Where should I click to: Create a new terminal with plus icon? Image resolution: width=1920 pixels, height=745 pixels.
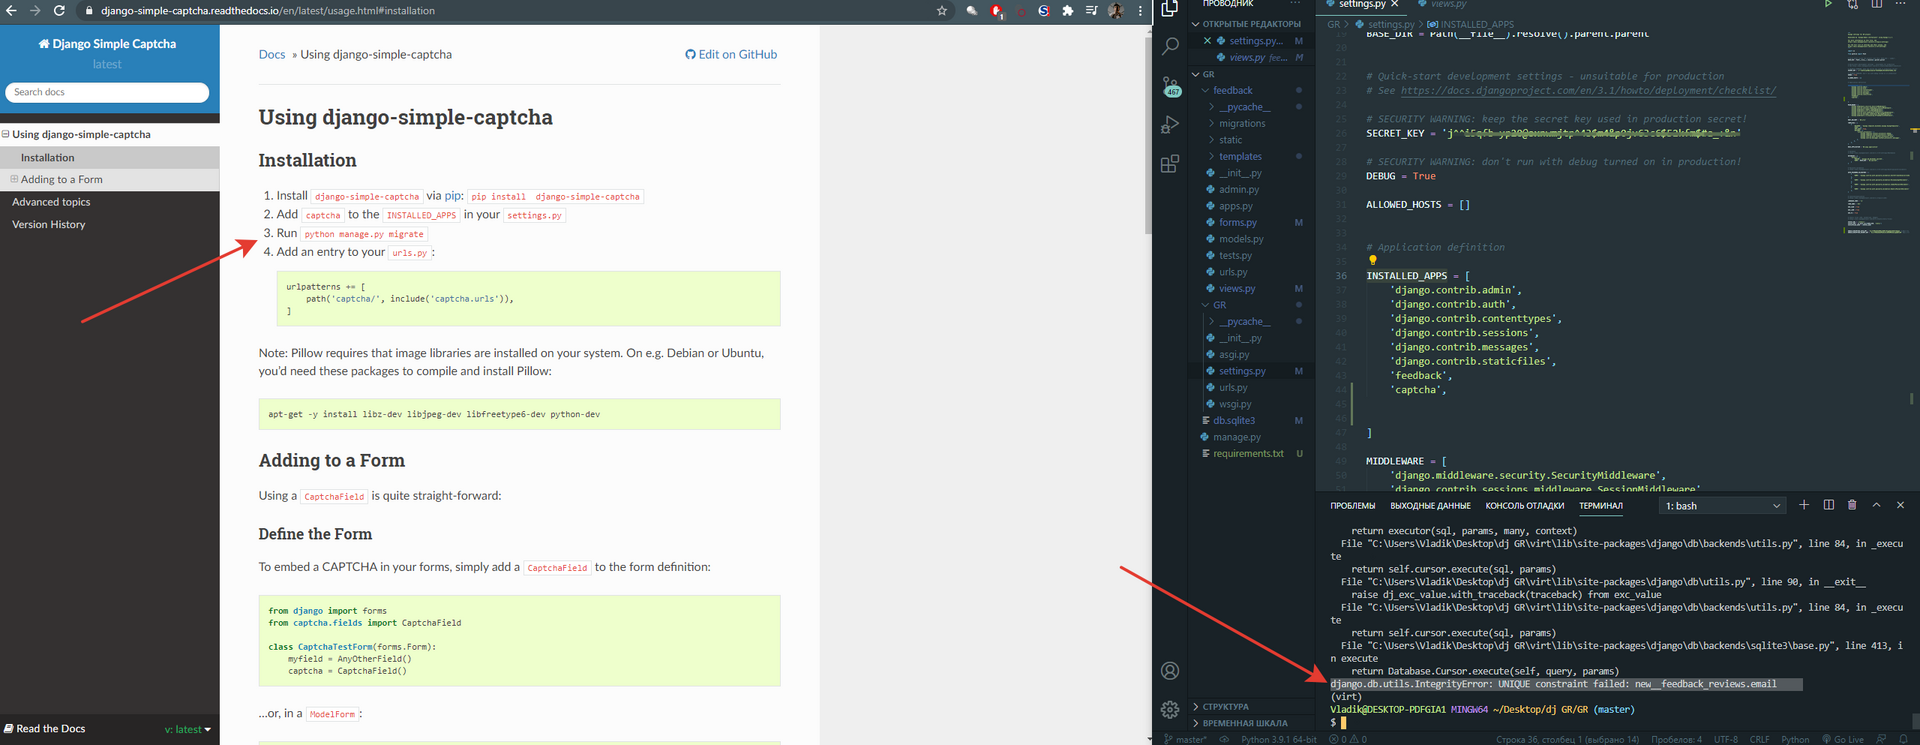pos(1804,505)
